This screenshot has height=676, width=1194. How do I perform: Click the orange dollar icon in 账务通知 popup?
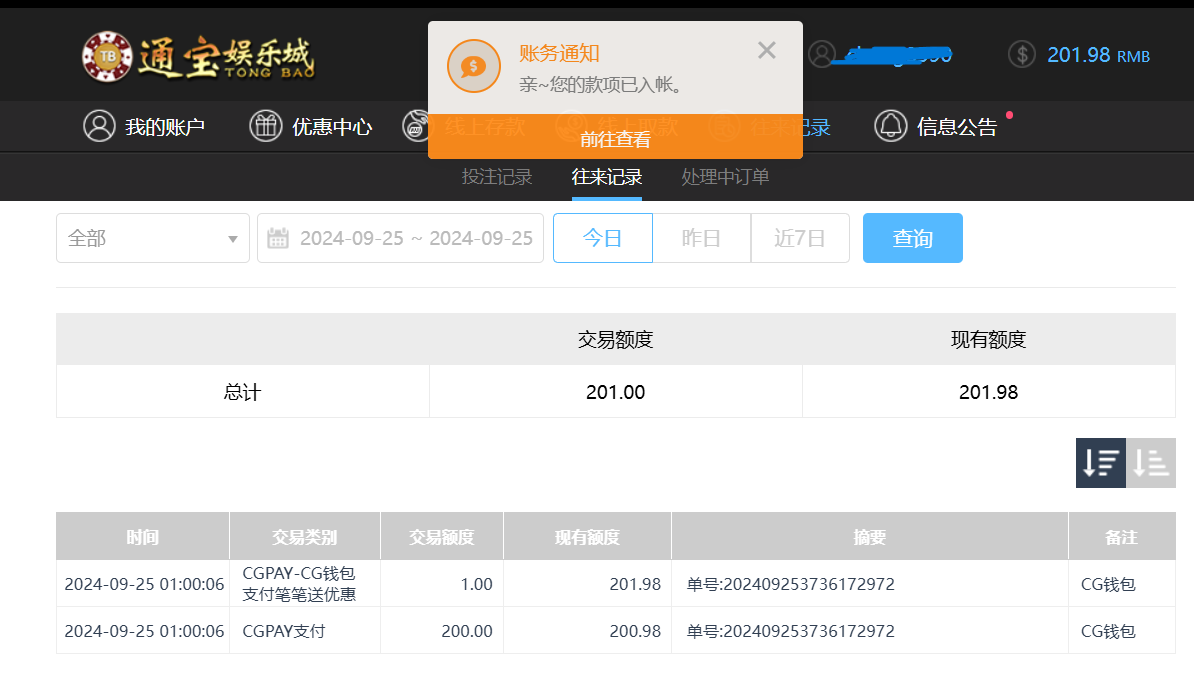click(x=473, y=66)
